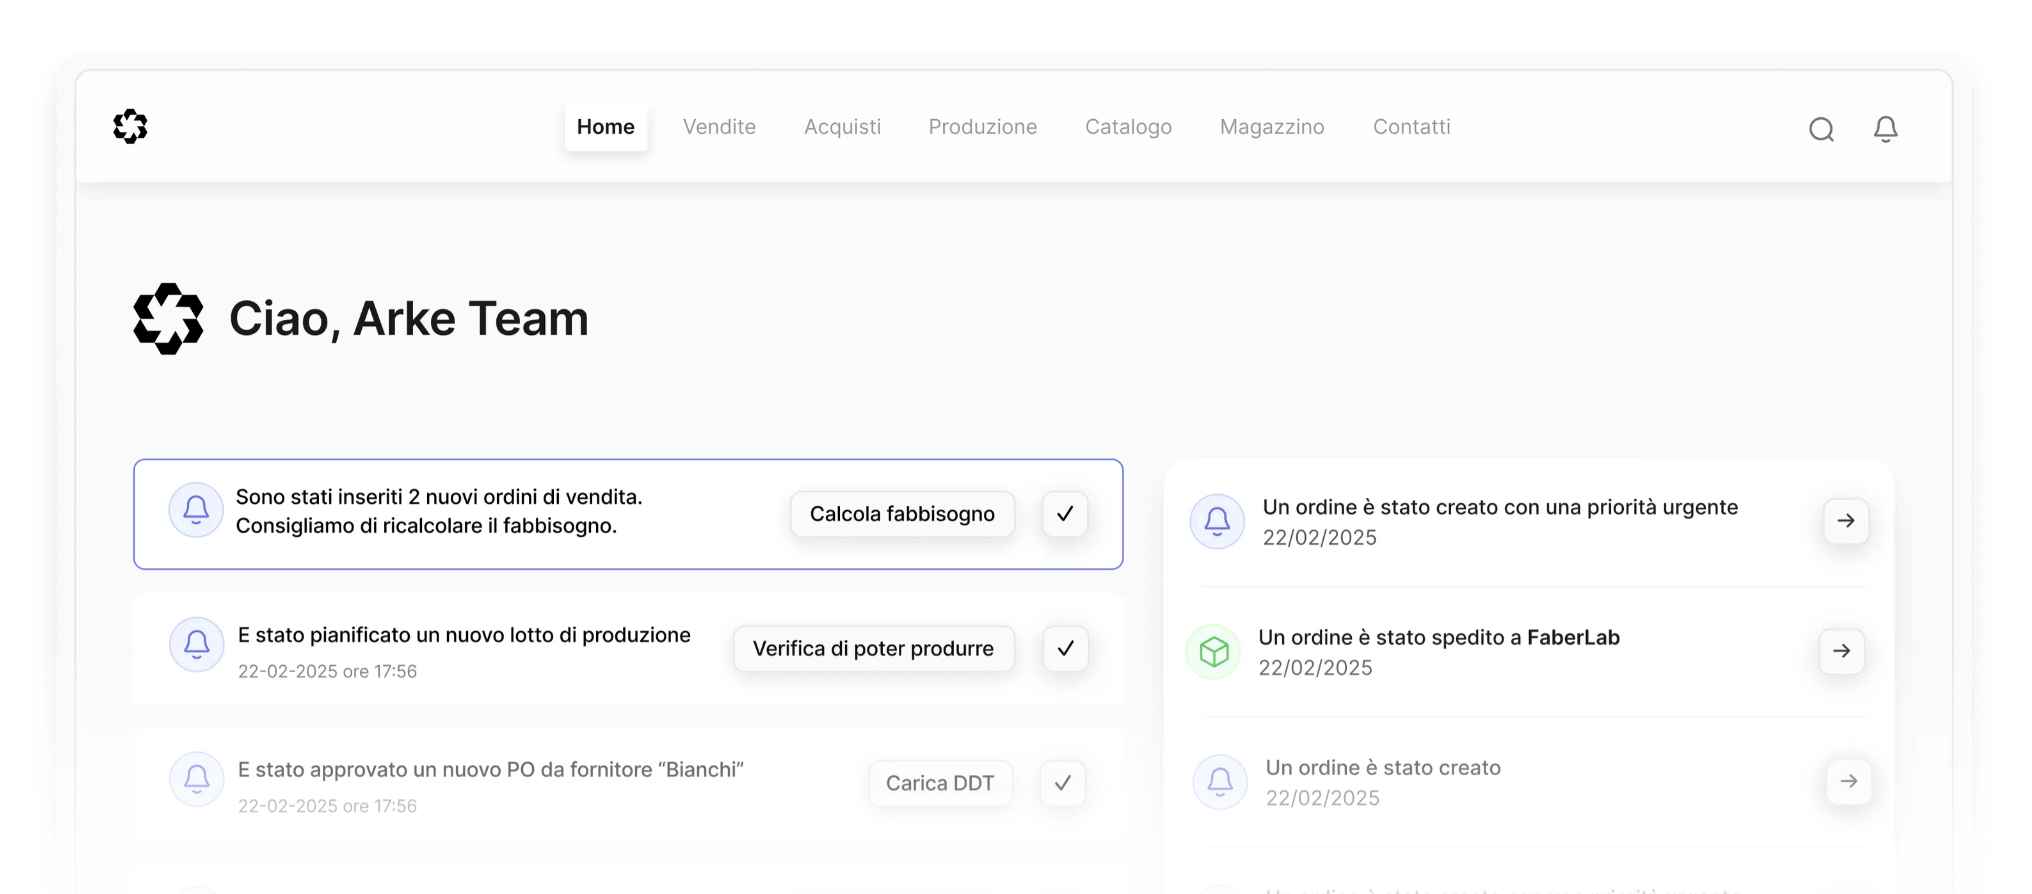Check off the production batch planned notification
Screen dimensions: 2032x894
pos(1065,649)
